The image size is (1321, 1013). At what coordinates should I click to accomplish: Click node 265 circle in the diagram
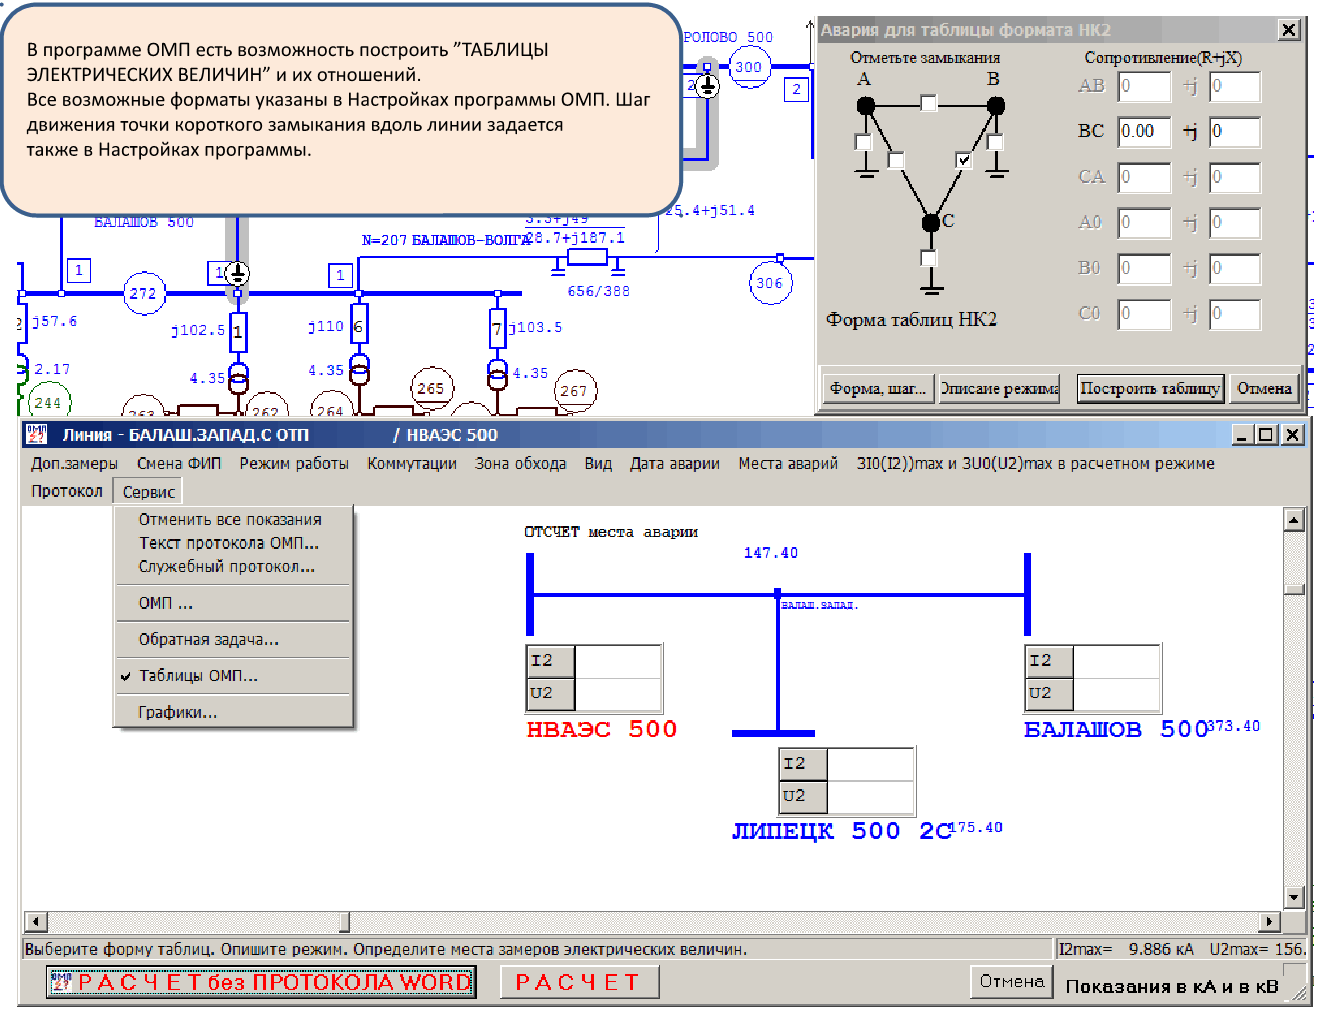431,388
